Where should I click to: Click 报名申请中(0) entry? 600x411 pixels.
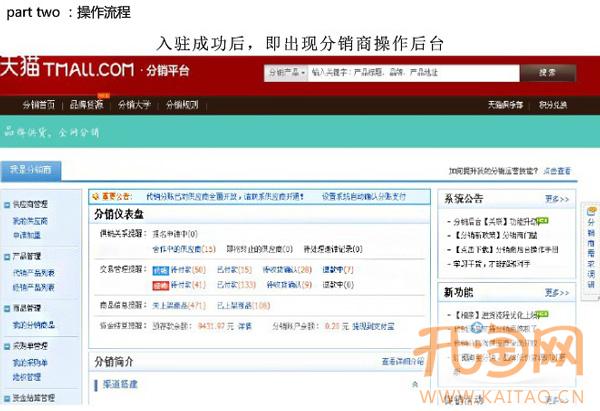coord(175,234)
